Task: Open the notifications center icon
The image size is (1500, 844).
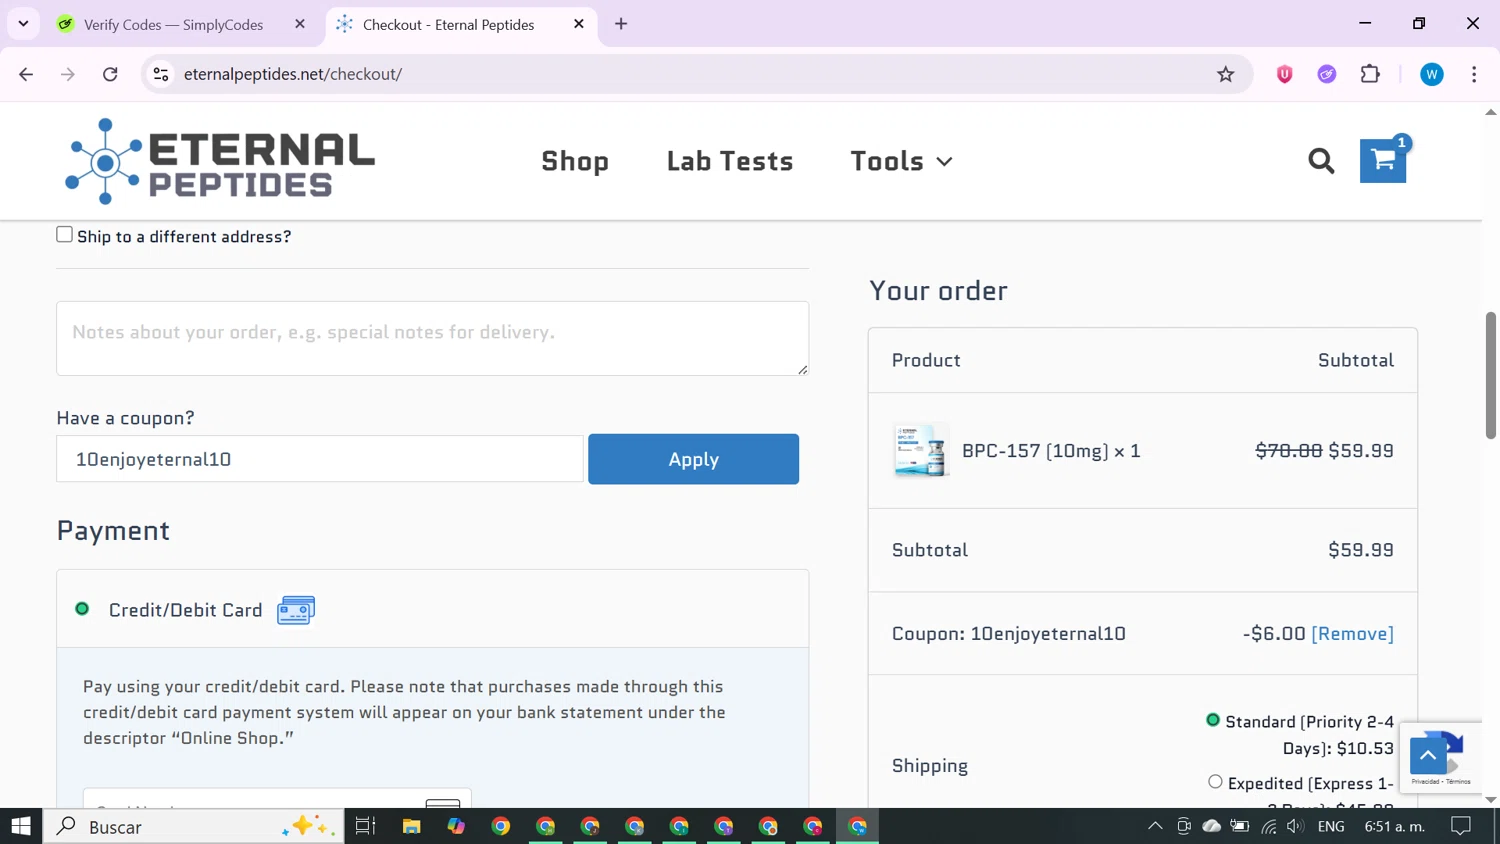Action: [x=1461, y=826]
